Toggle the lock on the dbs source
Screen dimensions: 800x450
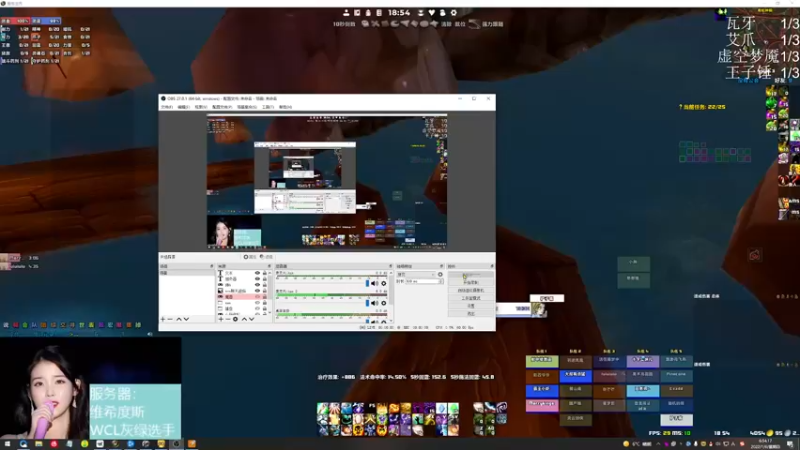(265, 285)
